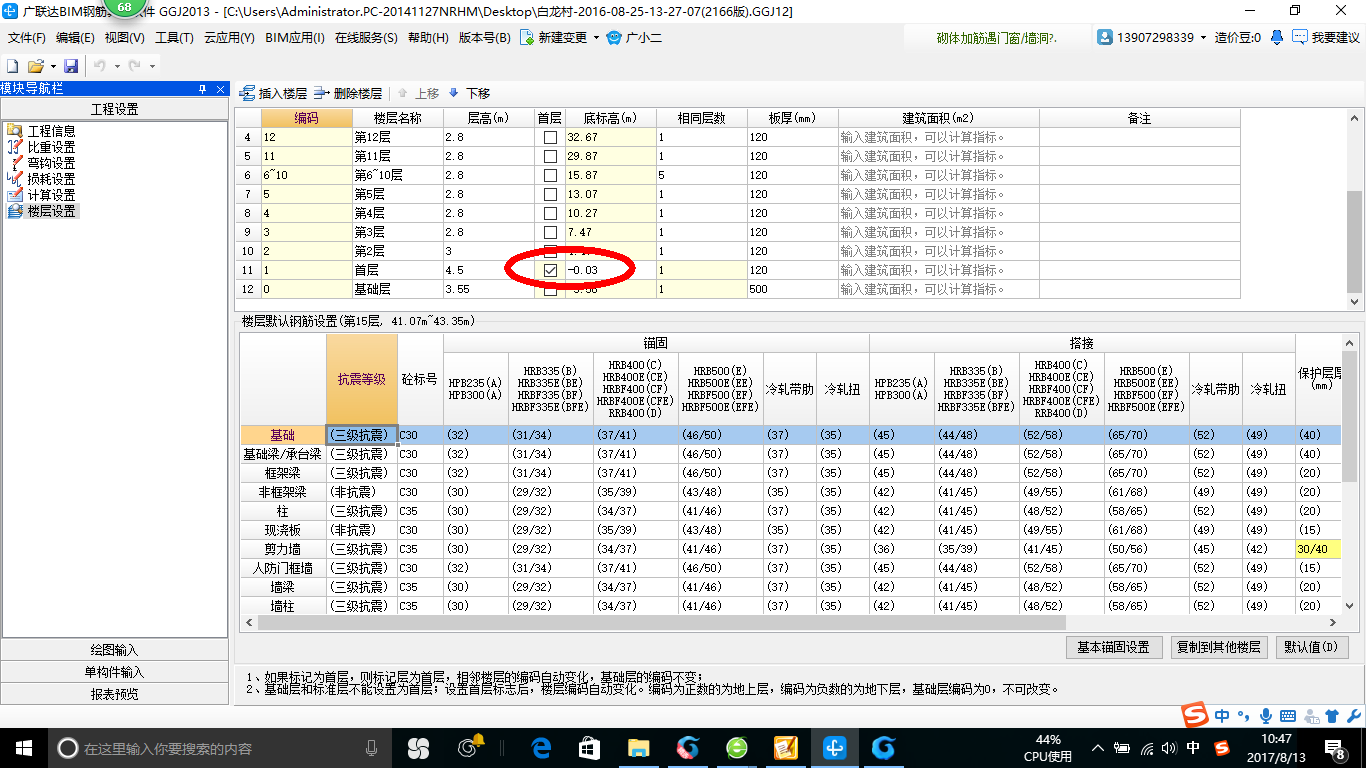Expand 新建变更 dropdown arrow
The width and height of the screenshot is (1366, 768).
coord(596,38)
